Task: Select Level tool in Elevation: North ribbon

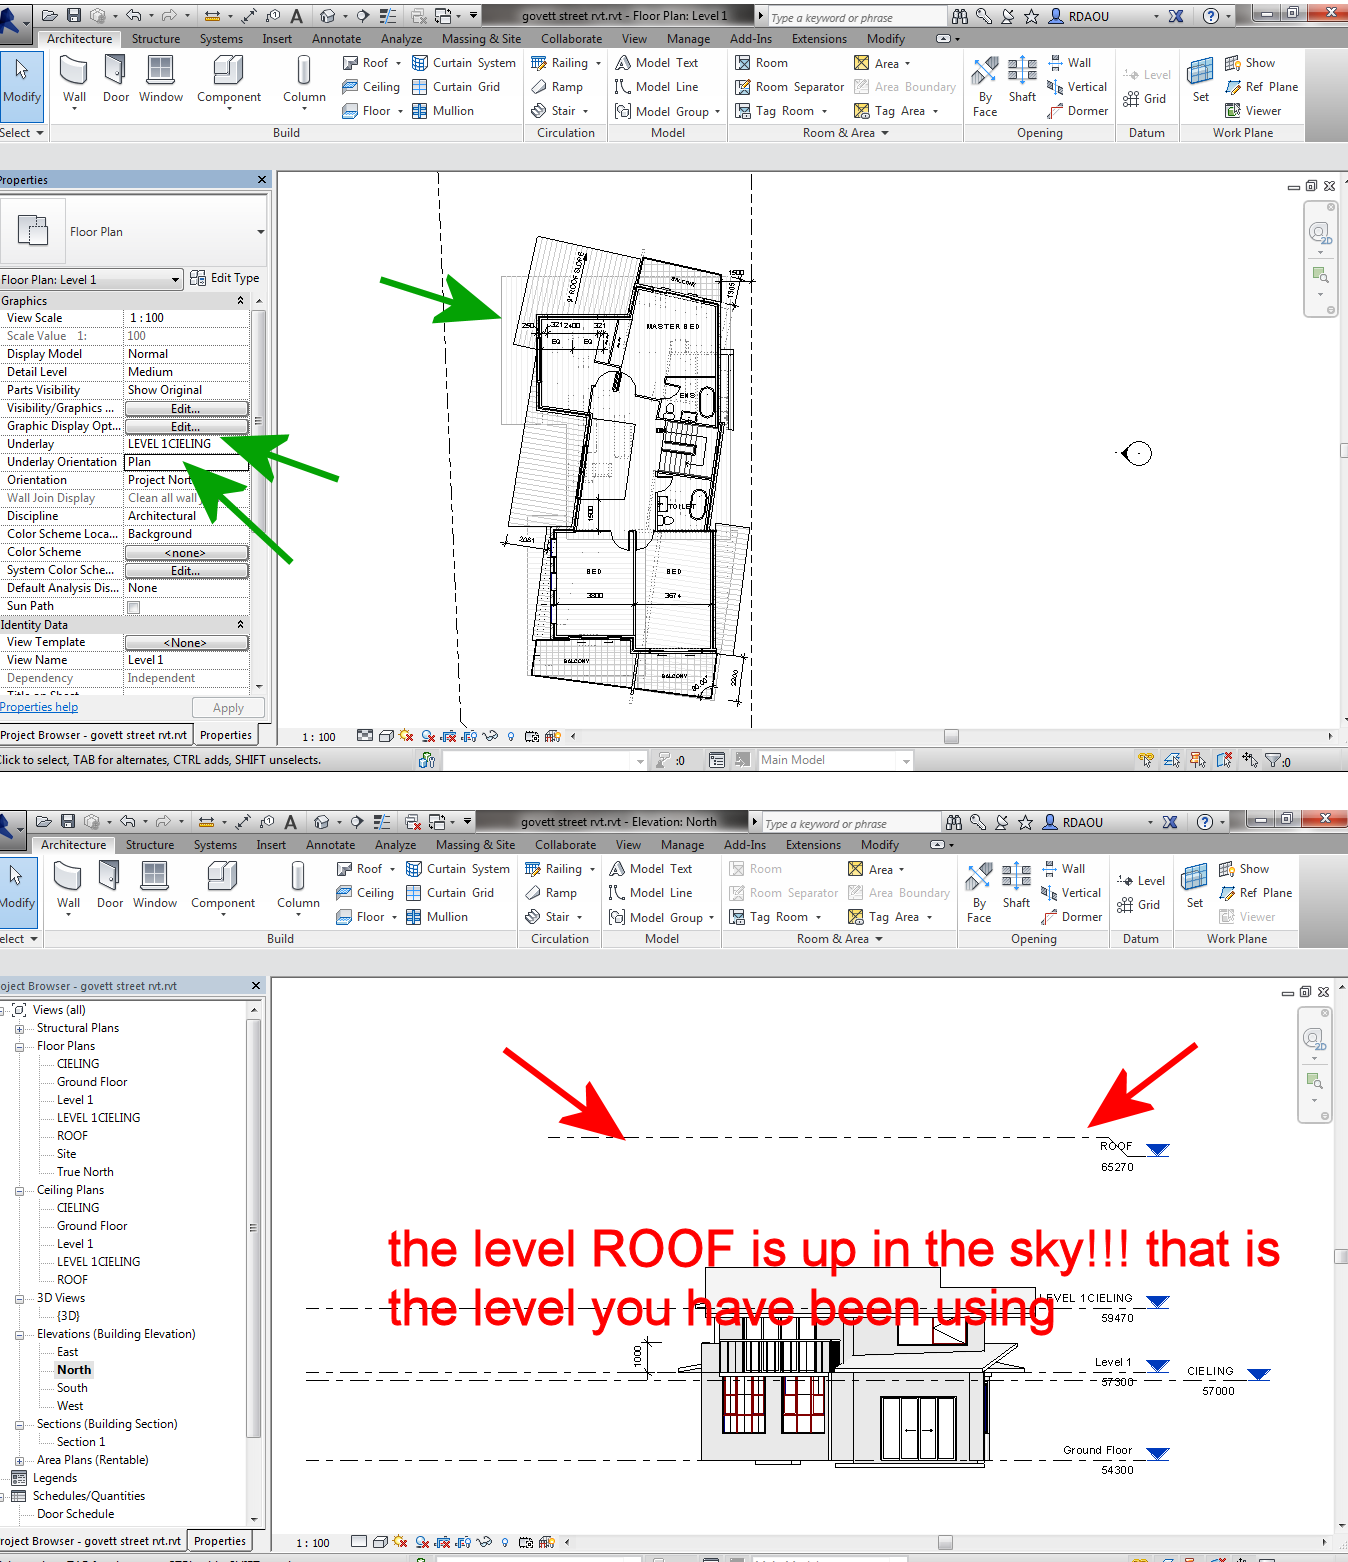Action: [x=1139, y=881]
